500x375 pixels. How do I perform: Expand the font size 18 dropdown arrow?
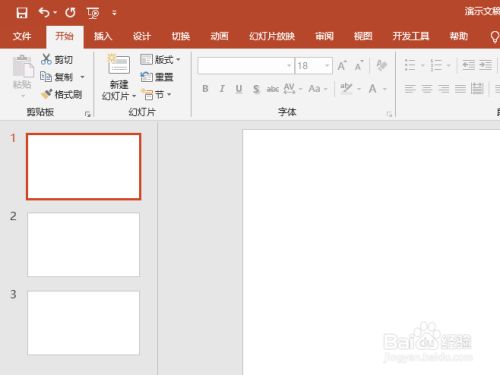327,66
